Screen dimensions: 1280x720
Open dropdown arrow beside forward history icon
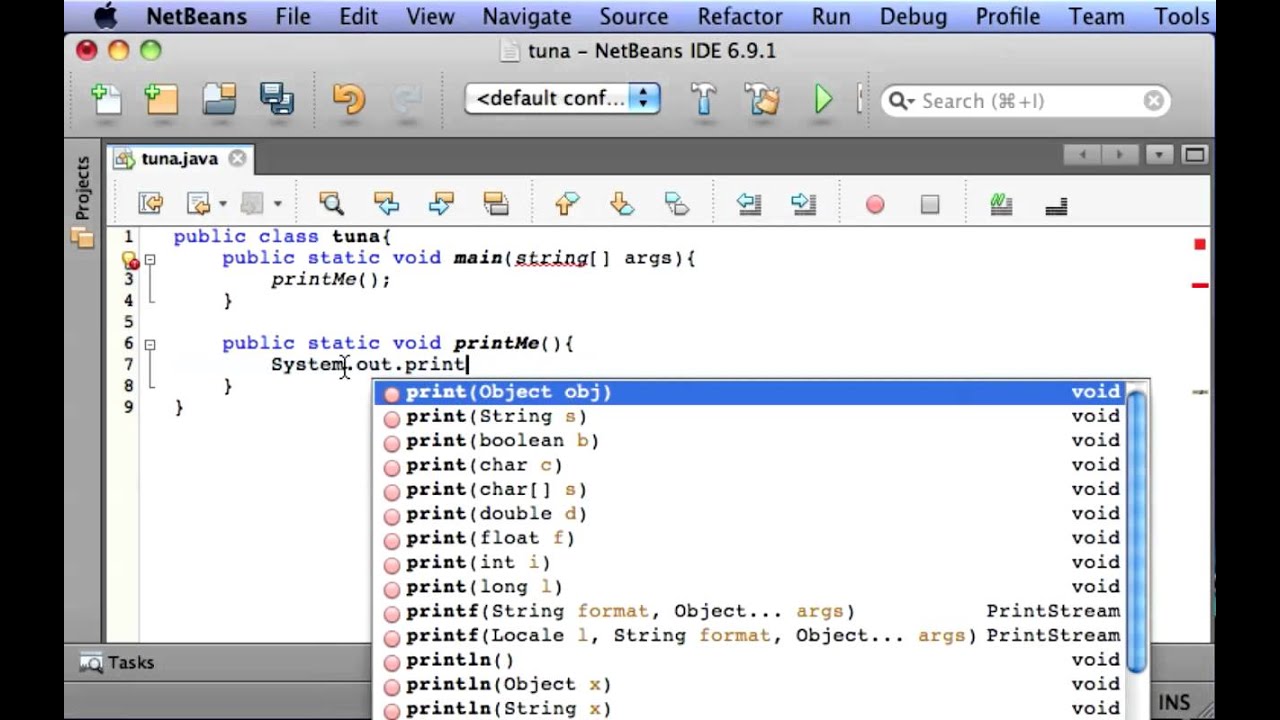click(277, 204)
